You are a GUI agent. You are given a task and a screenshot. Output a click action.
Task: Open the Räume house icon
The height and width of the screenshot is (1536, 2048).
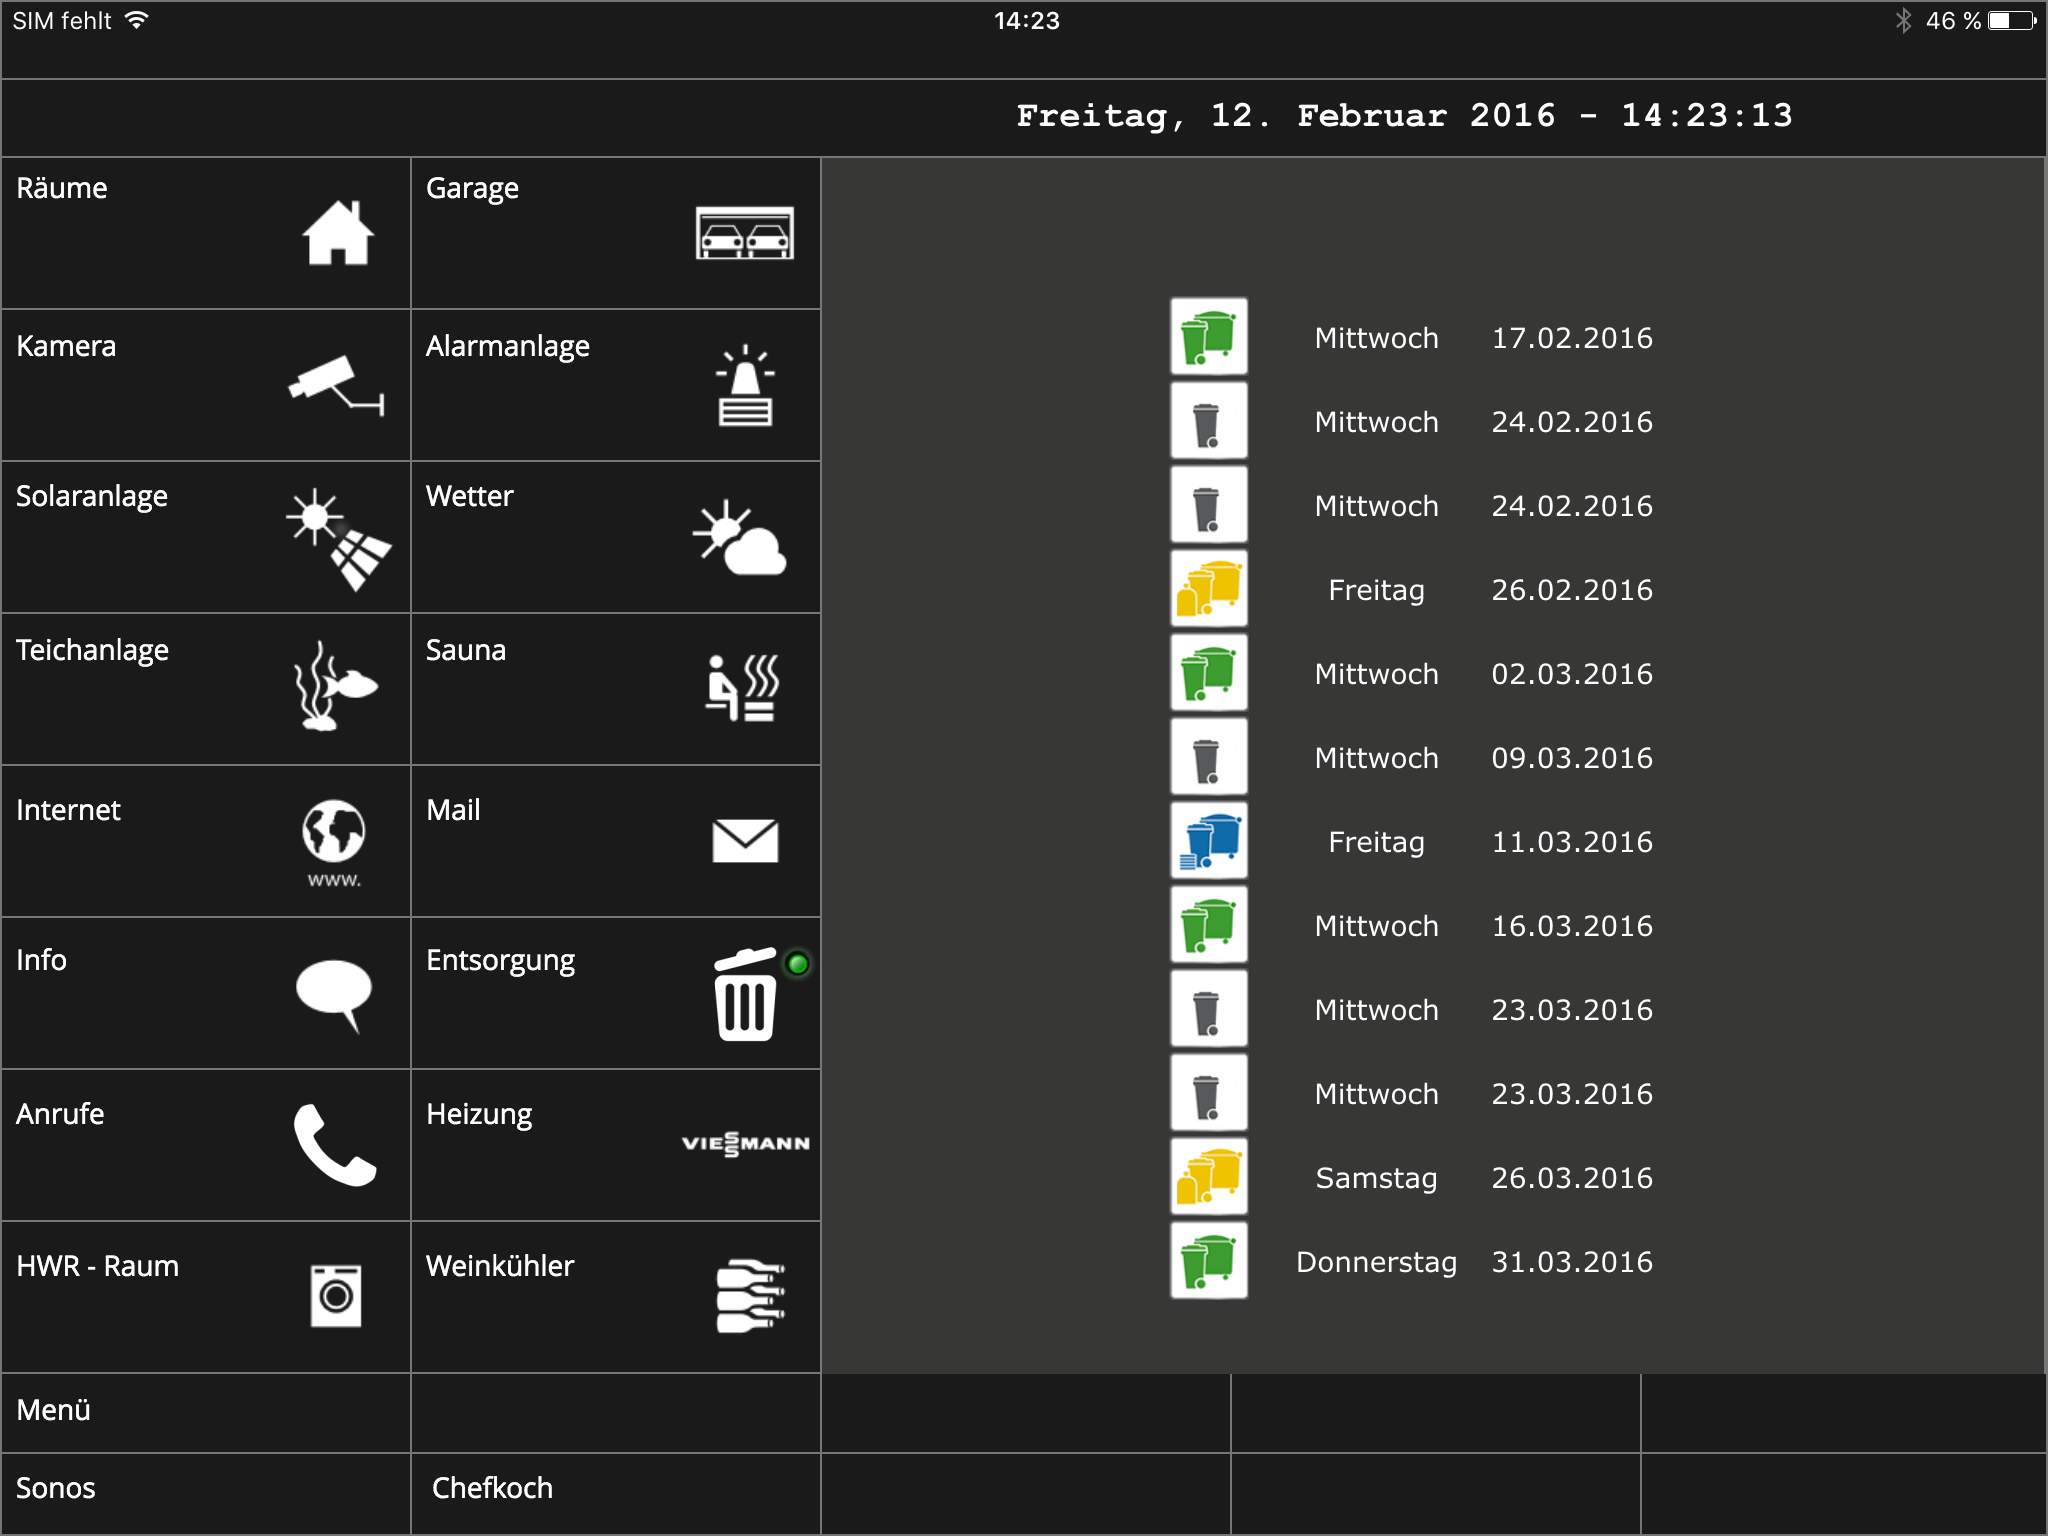coord(338,233)
